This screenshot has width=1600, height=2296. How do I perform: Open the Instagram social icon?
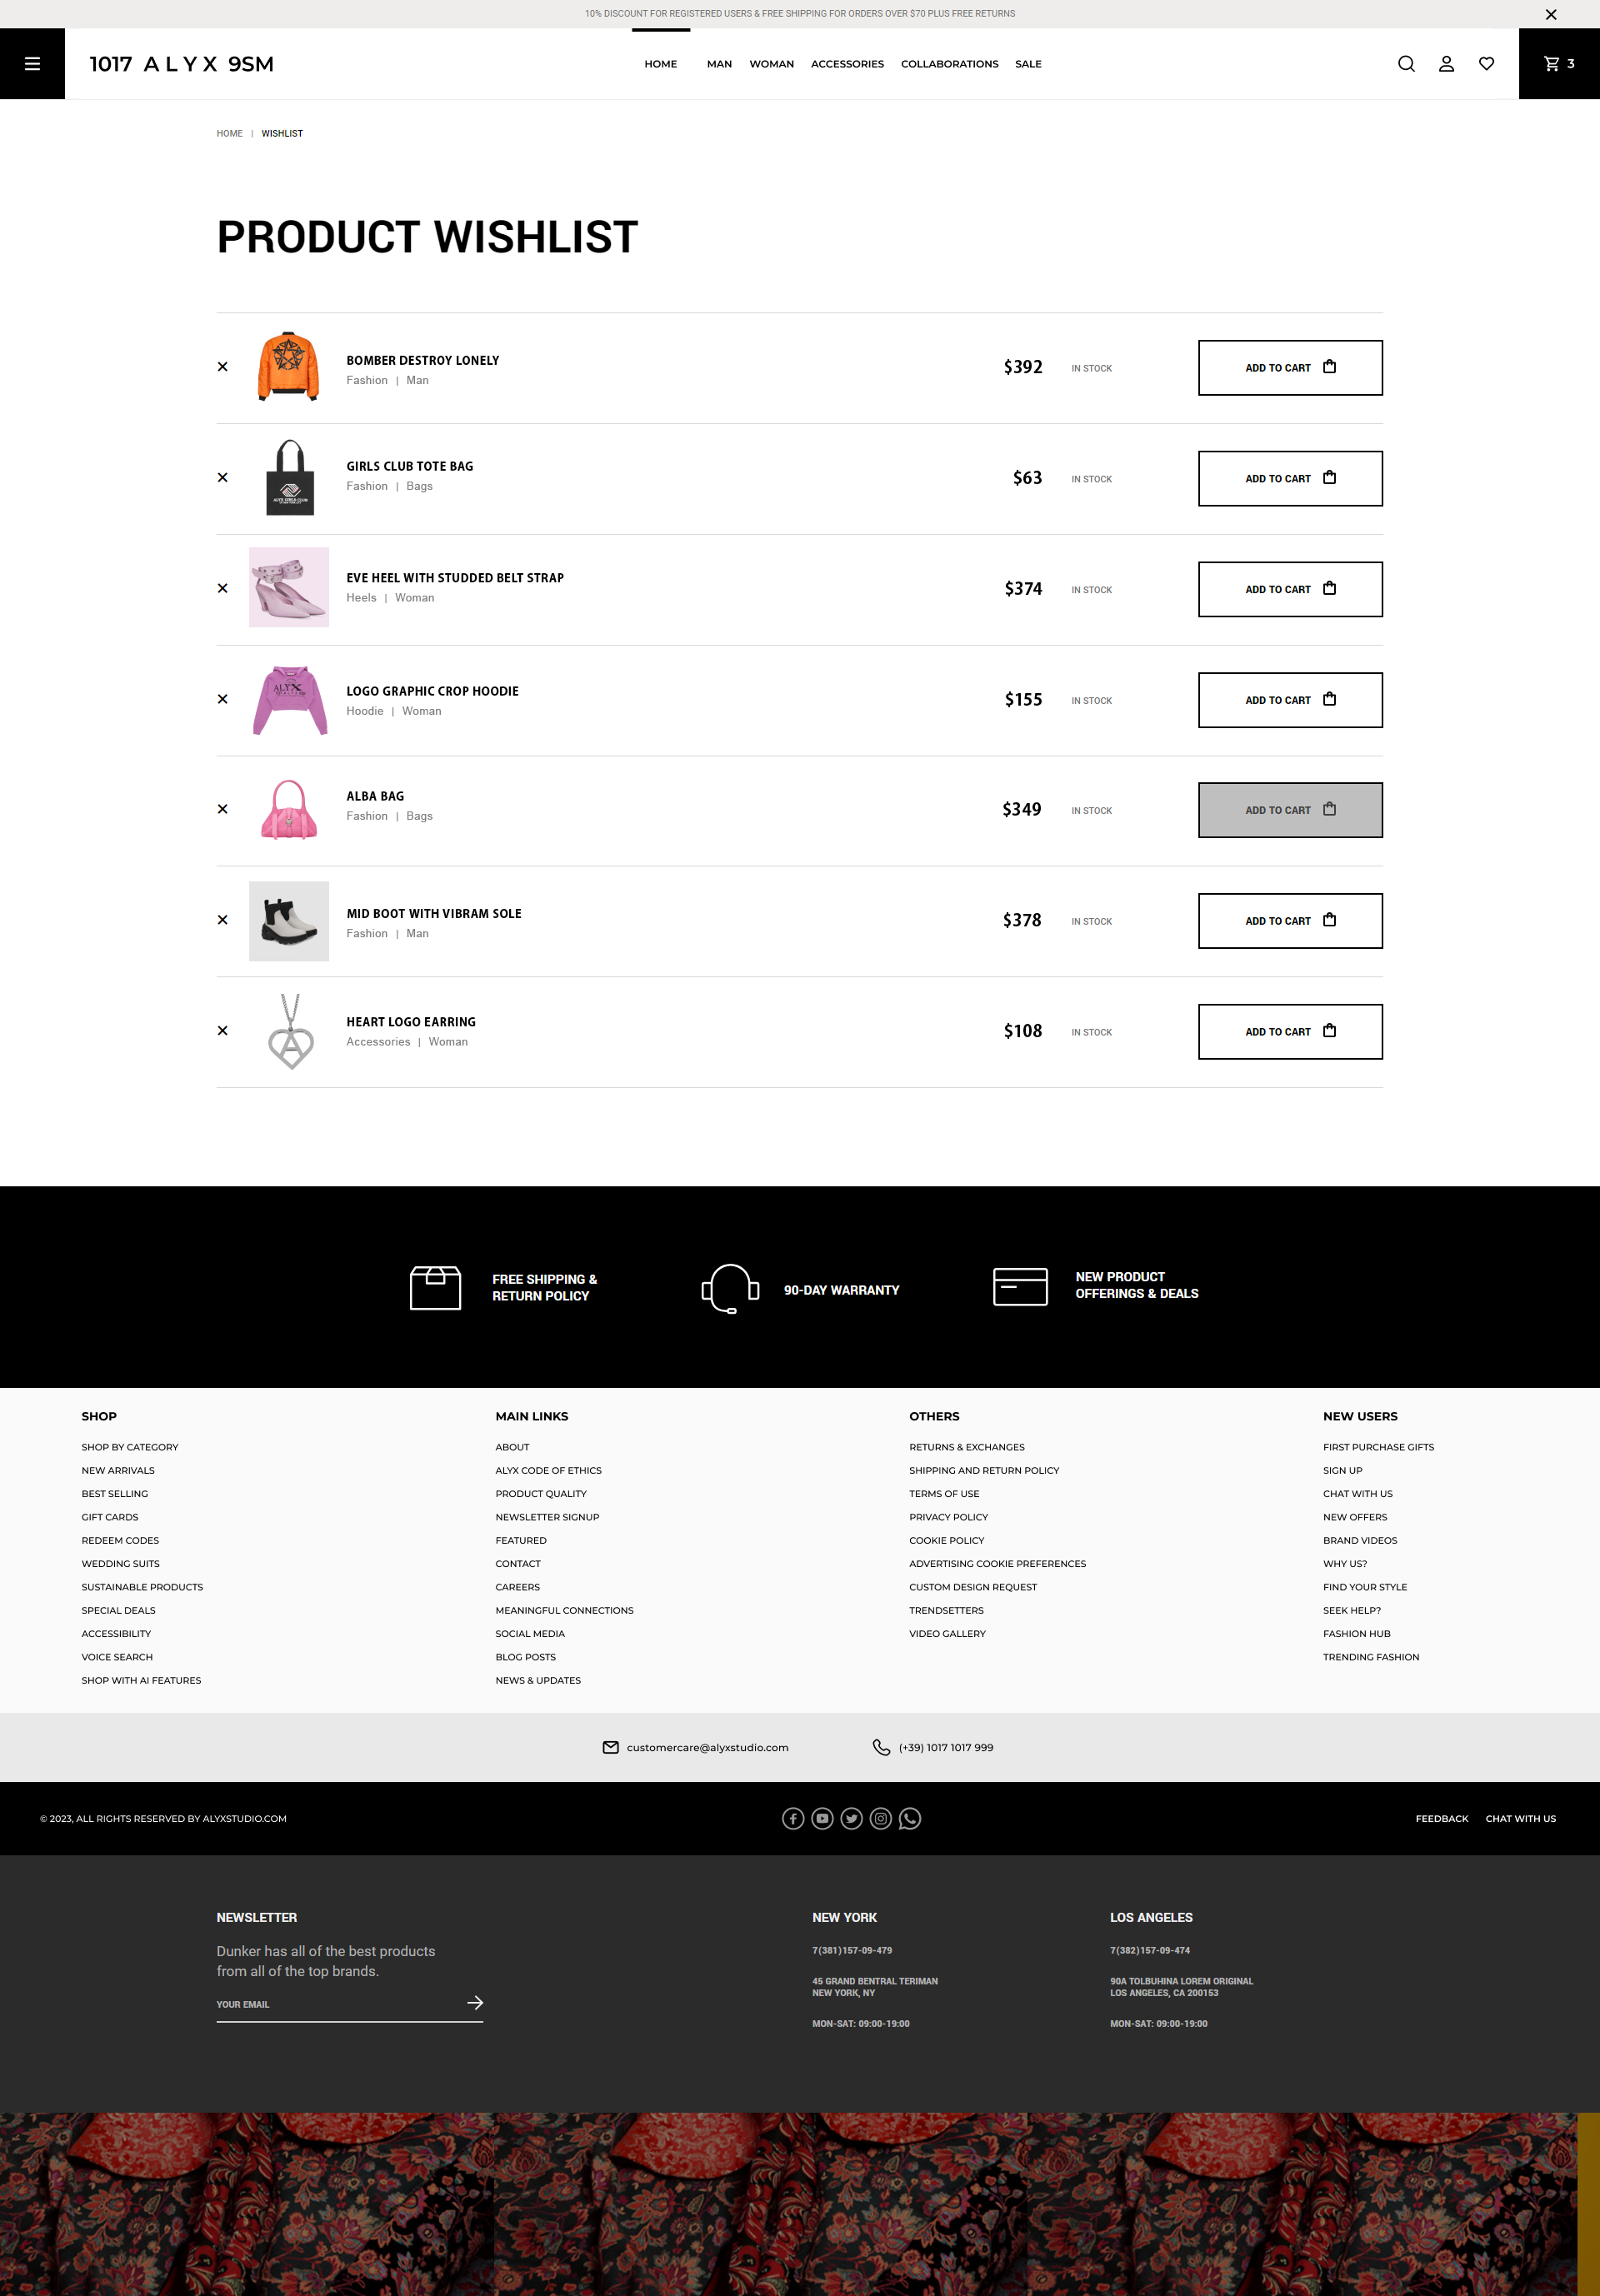(880, 1819)
